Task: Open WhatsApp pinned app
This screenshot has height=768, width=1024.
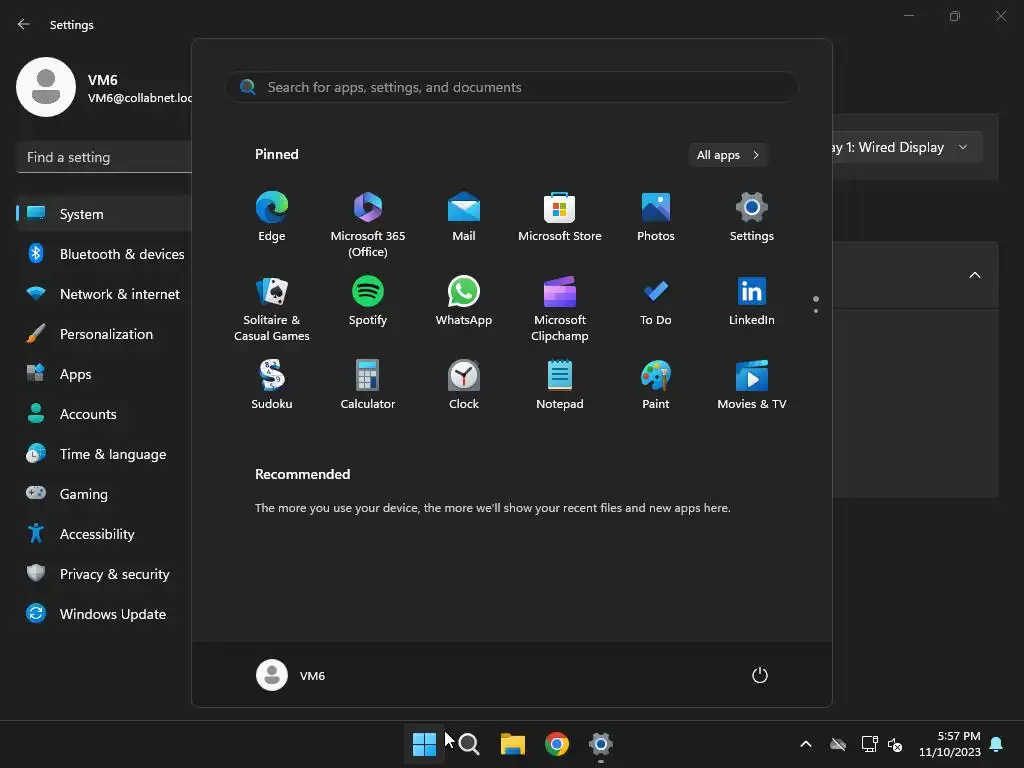Action: pos(464,300)
